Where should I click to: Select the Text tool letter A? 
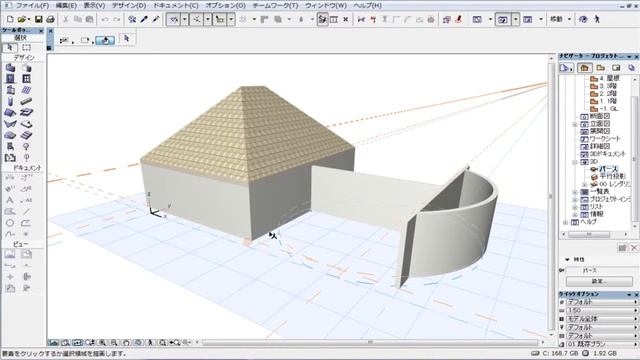tap(10, 200)
